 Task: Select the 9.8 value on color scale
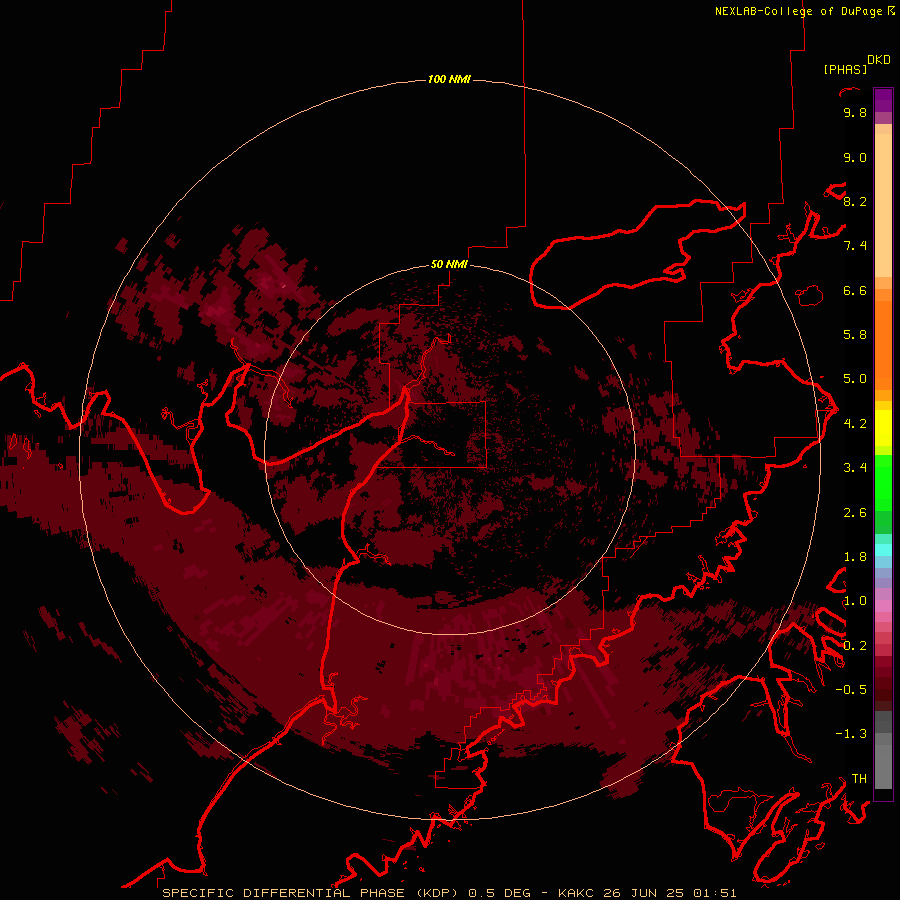coord(855,112)
